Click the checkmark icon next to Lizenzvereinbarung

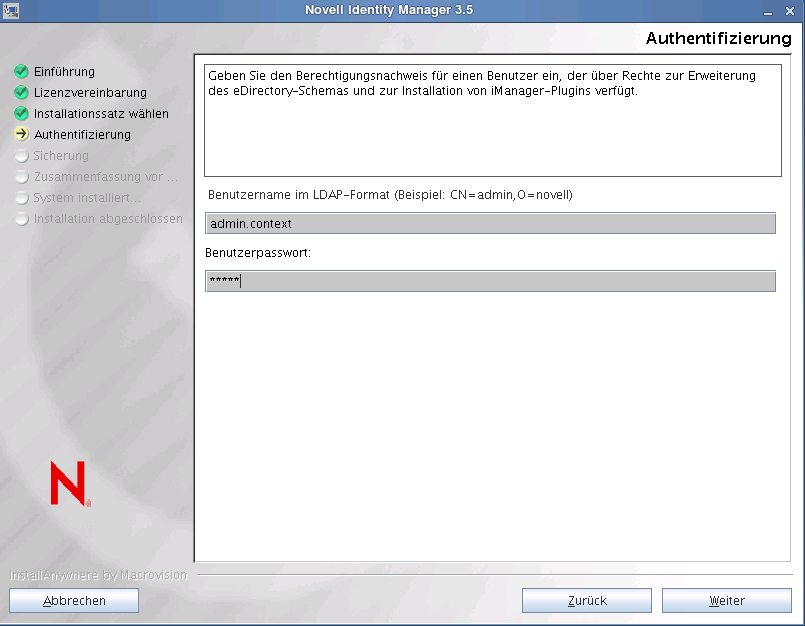tap(21, 93)
